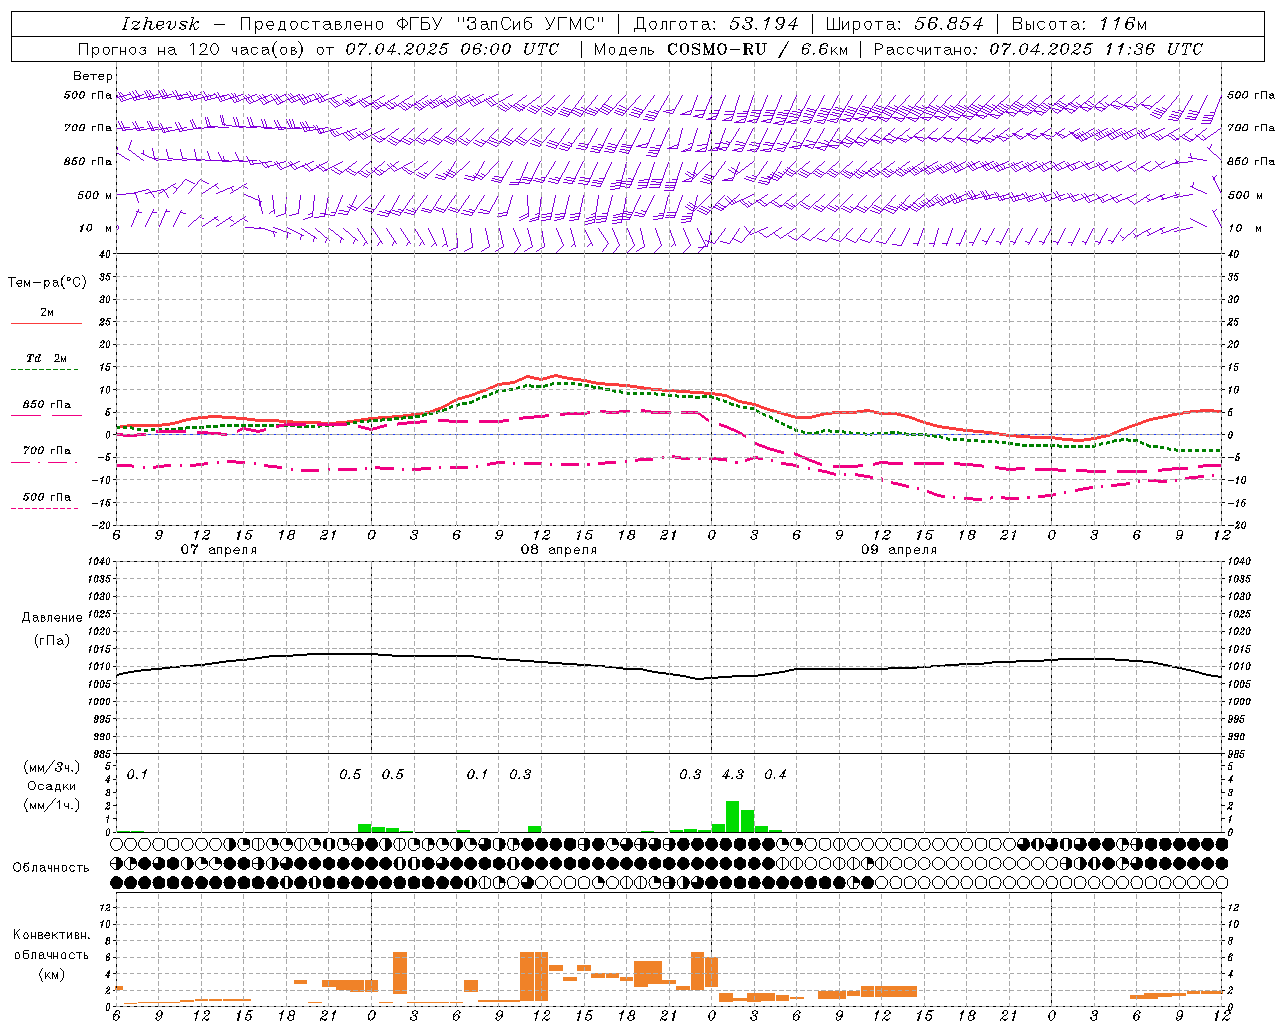Select the calculation time "07.04.2025 11:36 UTC"
The image size is (1280, 1024).
pos(1096,49)
